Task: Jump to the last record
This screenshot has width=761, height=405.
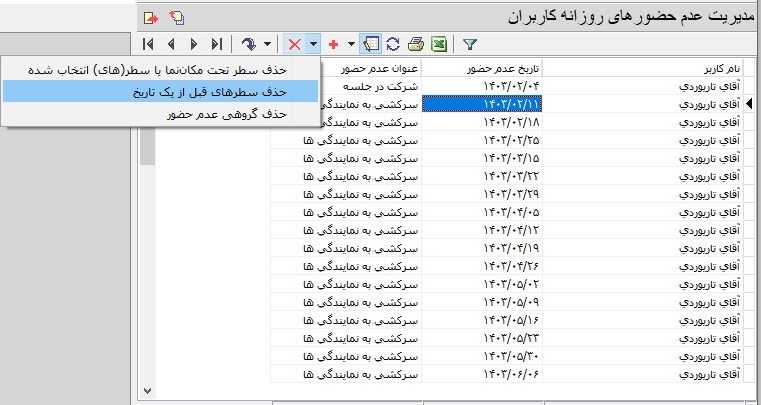Action: click(217, 44)
